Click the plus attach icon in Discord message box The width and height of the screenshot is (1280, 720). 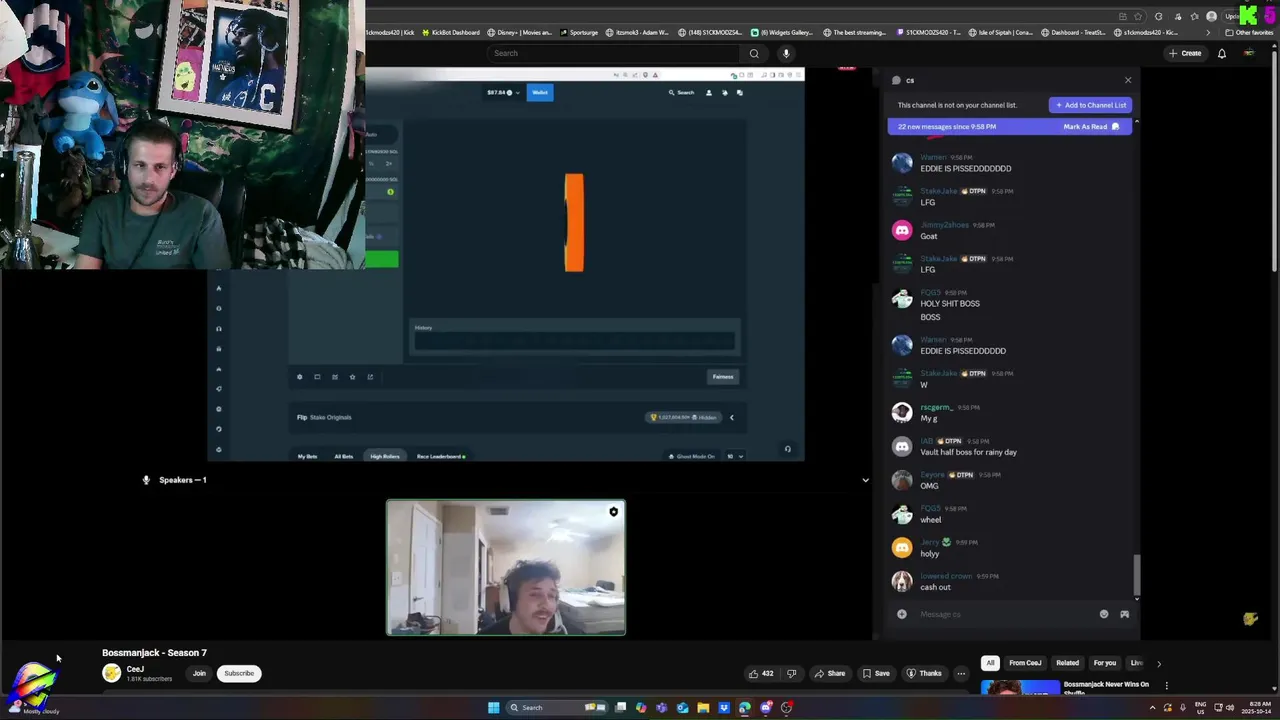[x=901, y=614]
